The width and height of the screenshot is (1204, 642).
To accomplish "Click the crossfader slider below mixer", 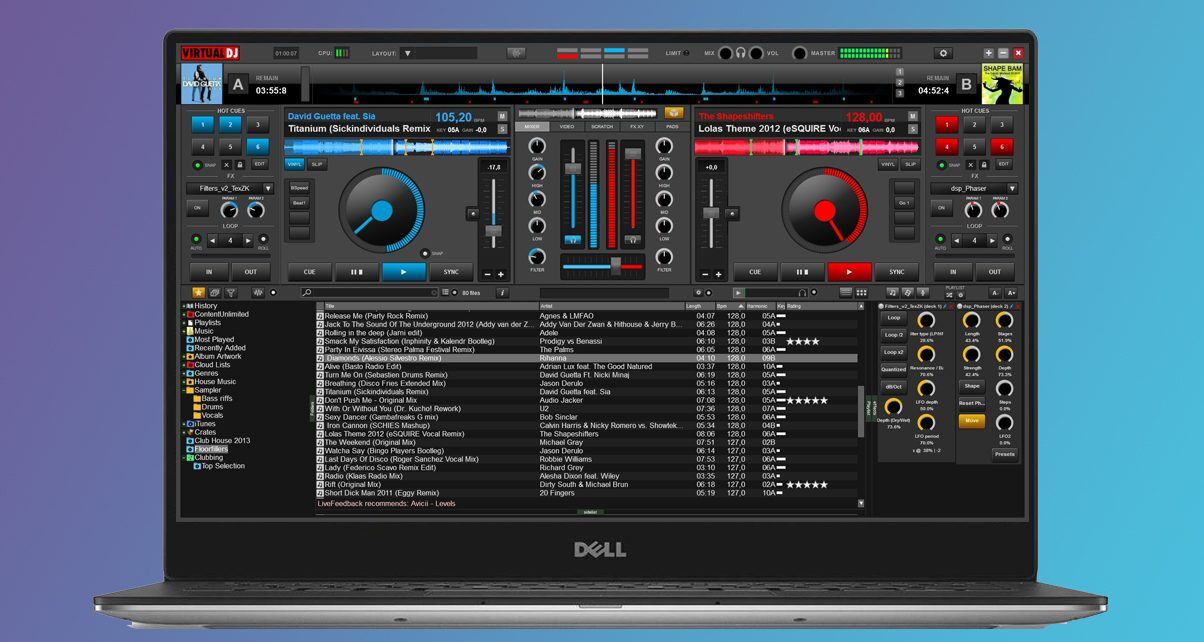I will click(x=615, y=264).
